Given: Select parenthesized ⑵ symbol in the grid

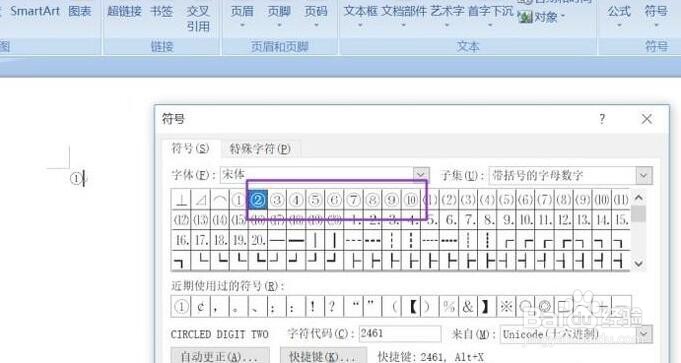Looking at the screenshot, I should click(x=449, y=200).
